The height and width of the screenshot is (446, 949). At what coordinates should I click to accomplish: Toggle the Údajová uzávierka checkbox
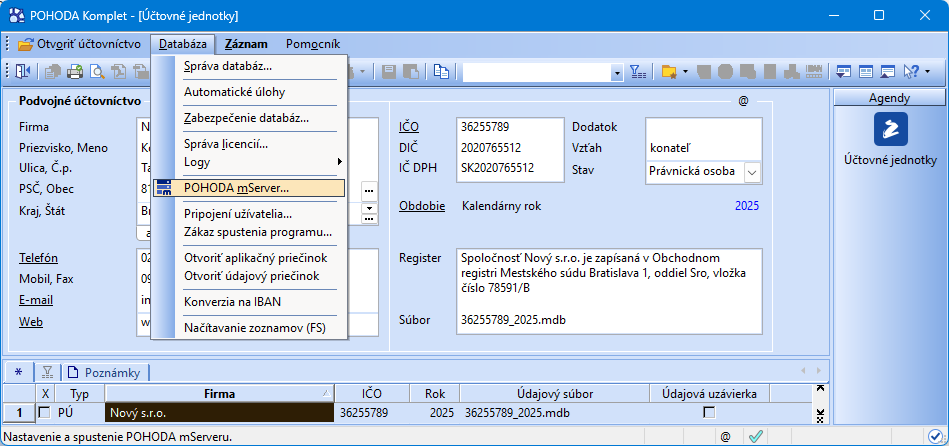point(709,412)
